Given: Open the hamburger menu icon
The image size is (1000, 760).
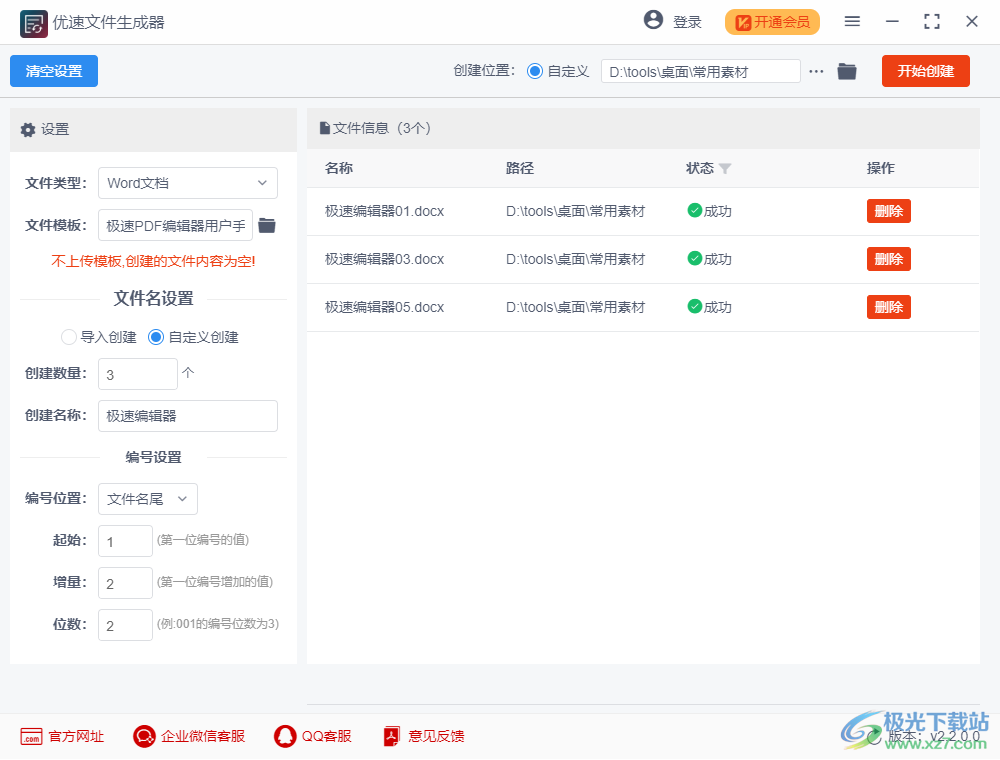Looking at the screenshot, I should (x=852, y=22).
